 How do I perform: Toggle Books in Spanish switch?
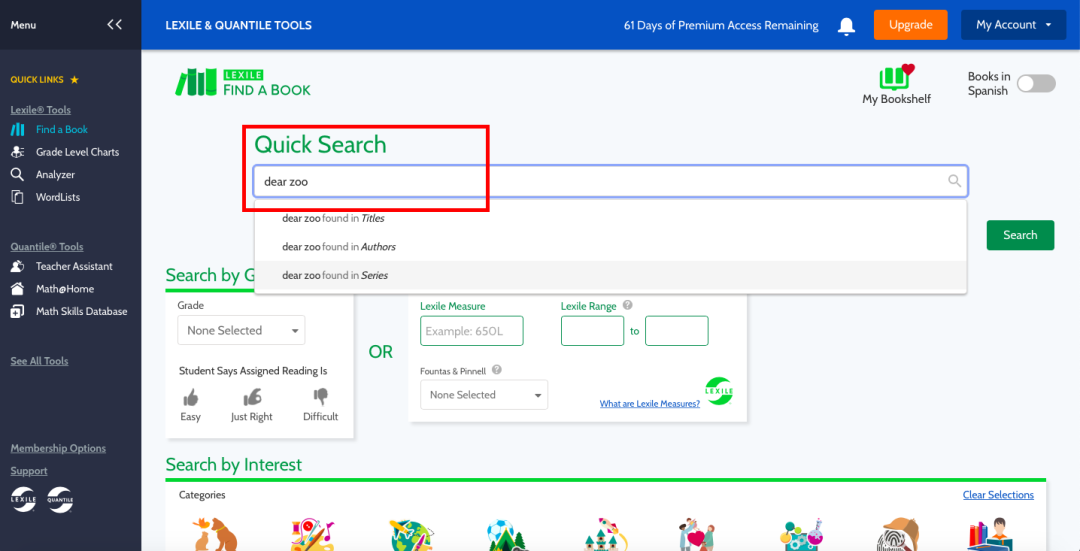pyautogui.click(x=1036, y=83)
